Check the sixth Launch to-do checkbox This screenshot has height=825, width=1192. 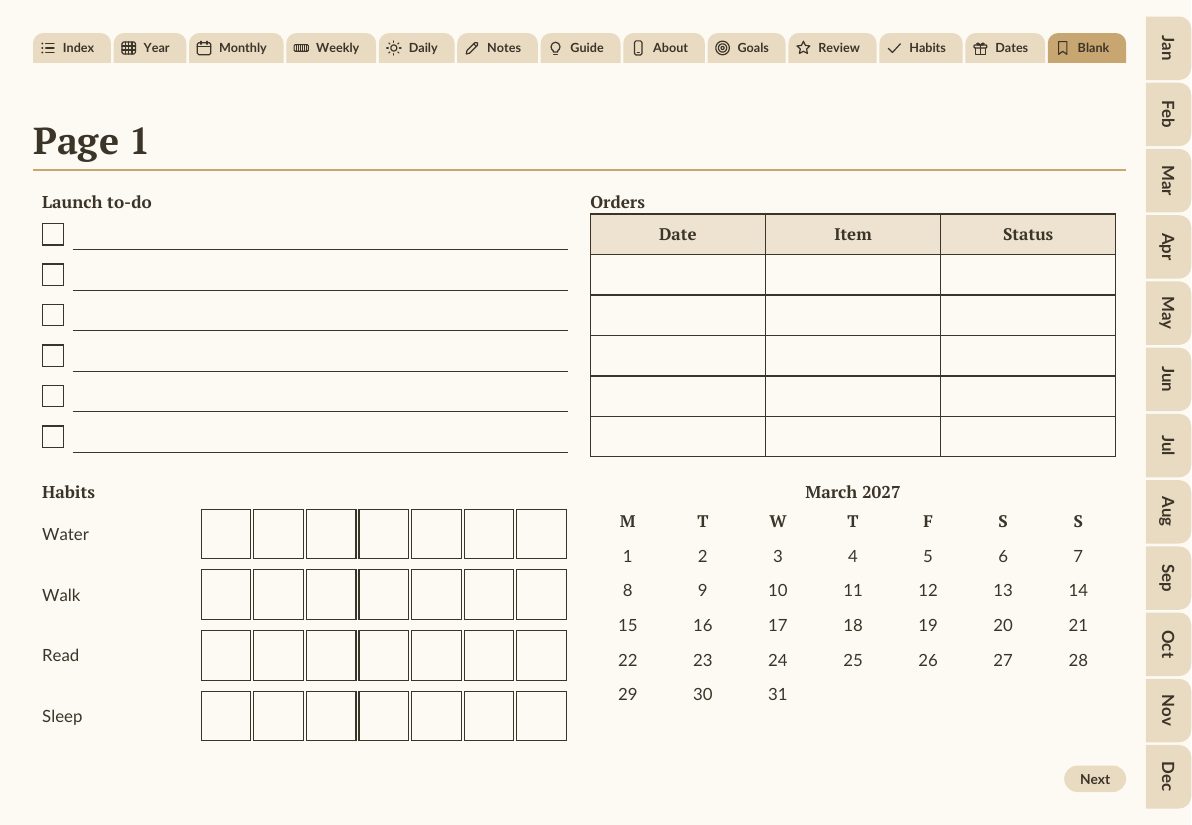pos(53,436)
